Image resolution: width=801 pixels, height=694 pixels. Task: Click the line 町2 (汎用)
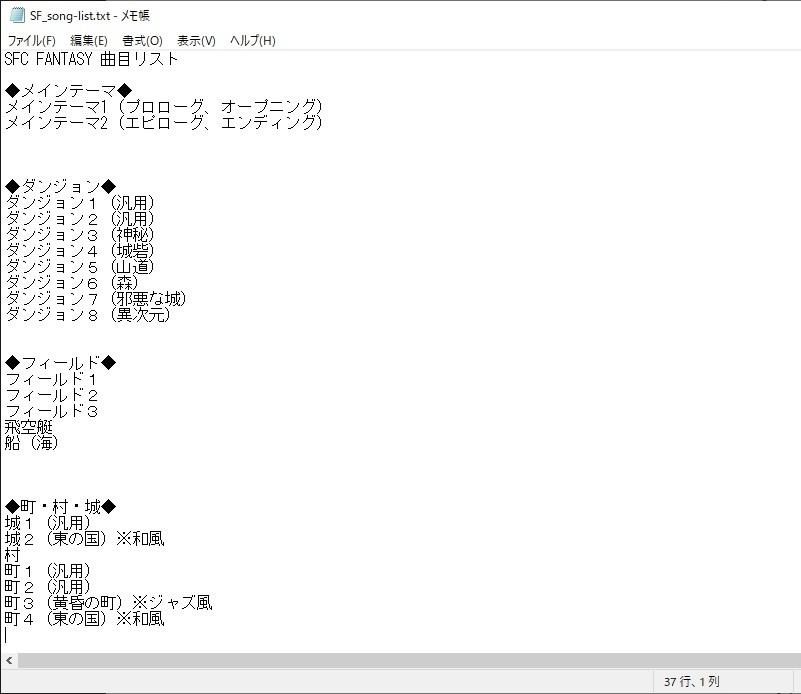tap(48, 587)
